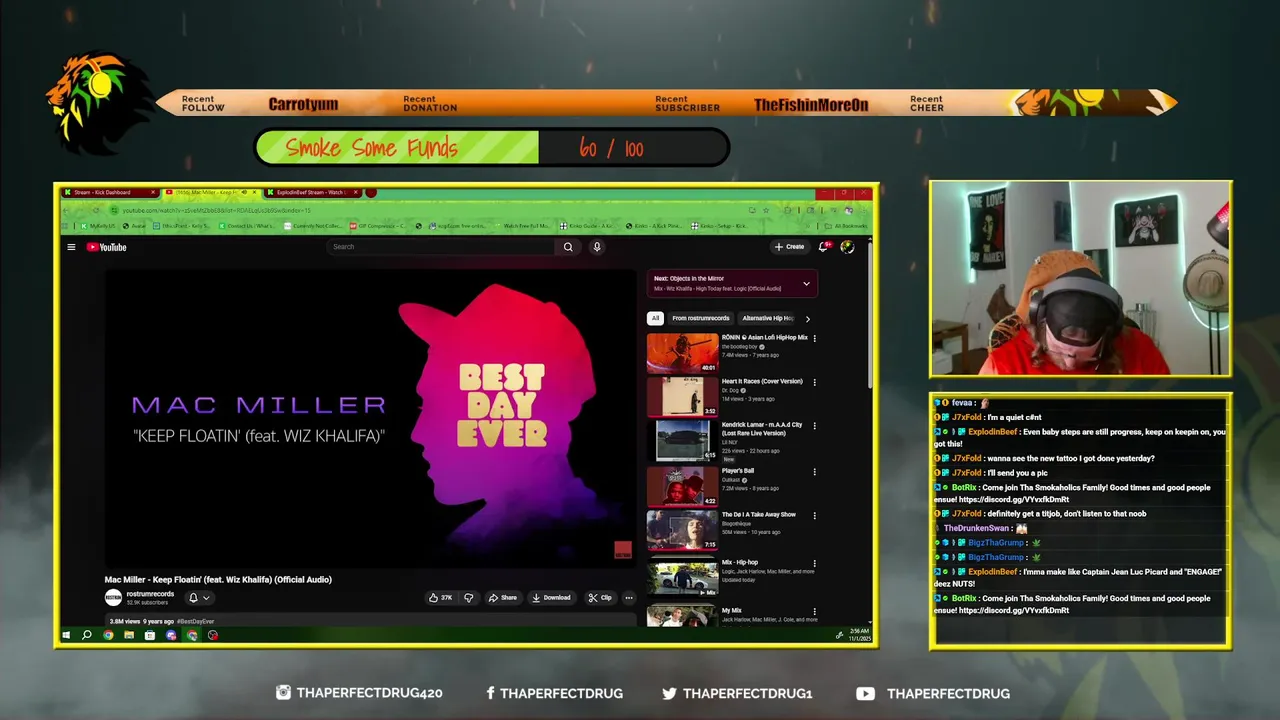Go to the YouTube home logo

106,247
